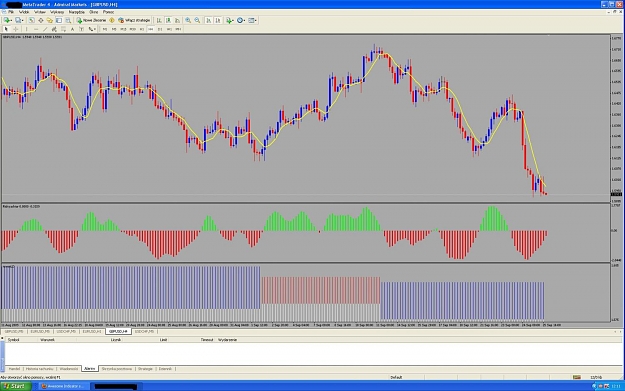Open the Dziennik terminal tab
Screen dimensions: 625x391
pyautogui.click(x=165, y=369)
